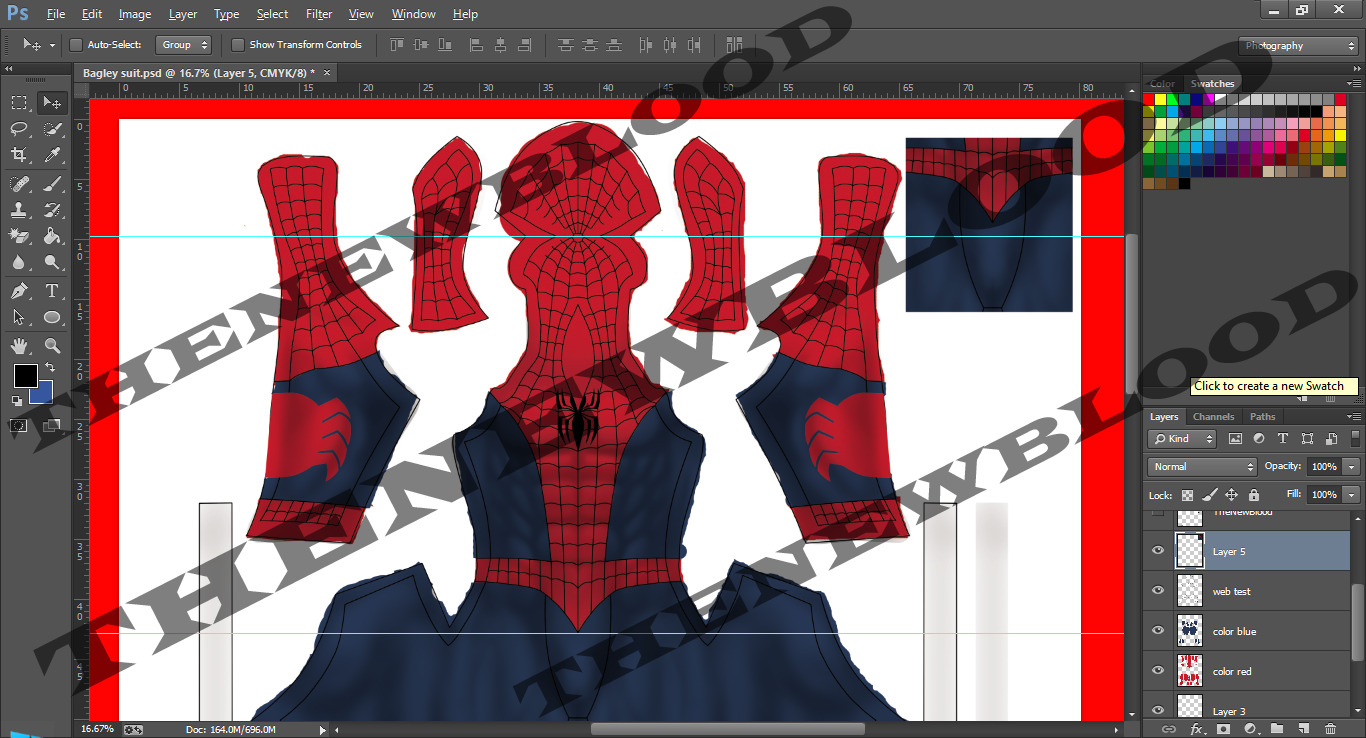
Task: Select the Clone Stamp tool
Action: point(19,210)
